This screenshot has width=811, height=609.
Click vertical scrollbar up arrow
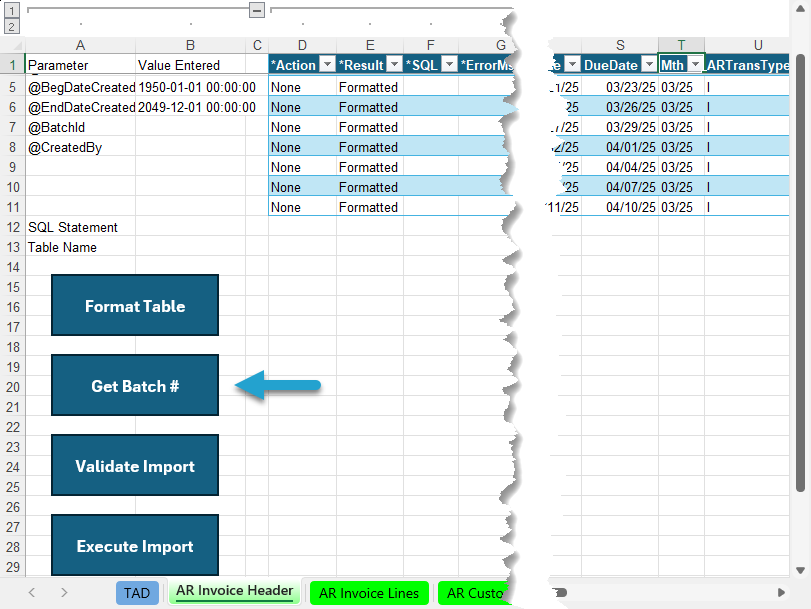[800, 8]
